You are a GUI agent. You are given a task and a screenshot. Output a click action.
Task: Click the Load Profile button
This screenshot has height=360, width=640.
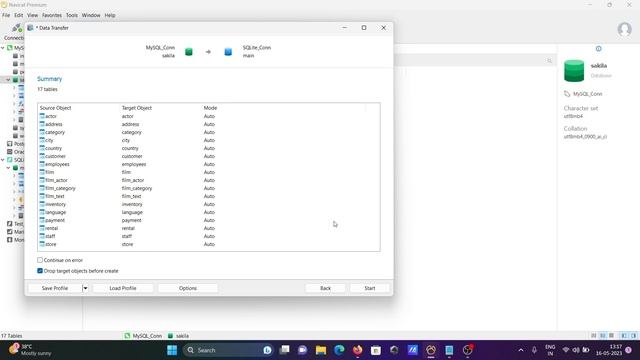[x=123, y=288]
